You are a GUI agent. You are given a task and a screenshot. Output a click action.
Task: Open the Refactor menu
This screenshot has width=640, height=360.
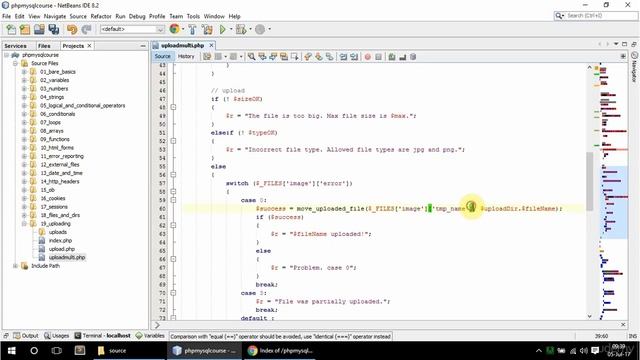point(101,16)
